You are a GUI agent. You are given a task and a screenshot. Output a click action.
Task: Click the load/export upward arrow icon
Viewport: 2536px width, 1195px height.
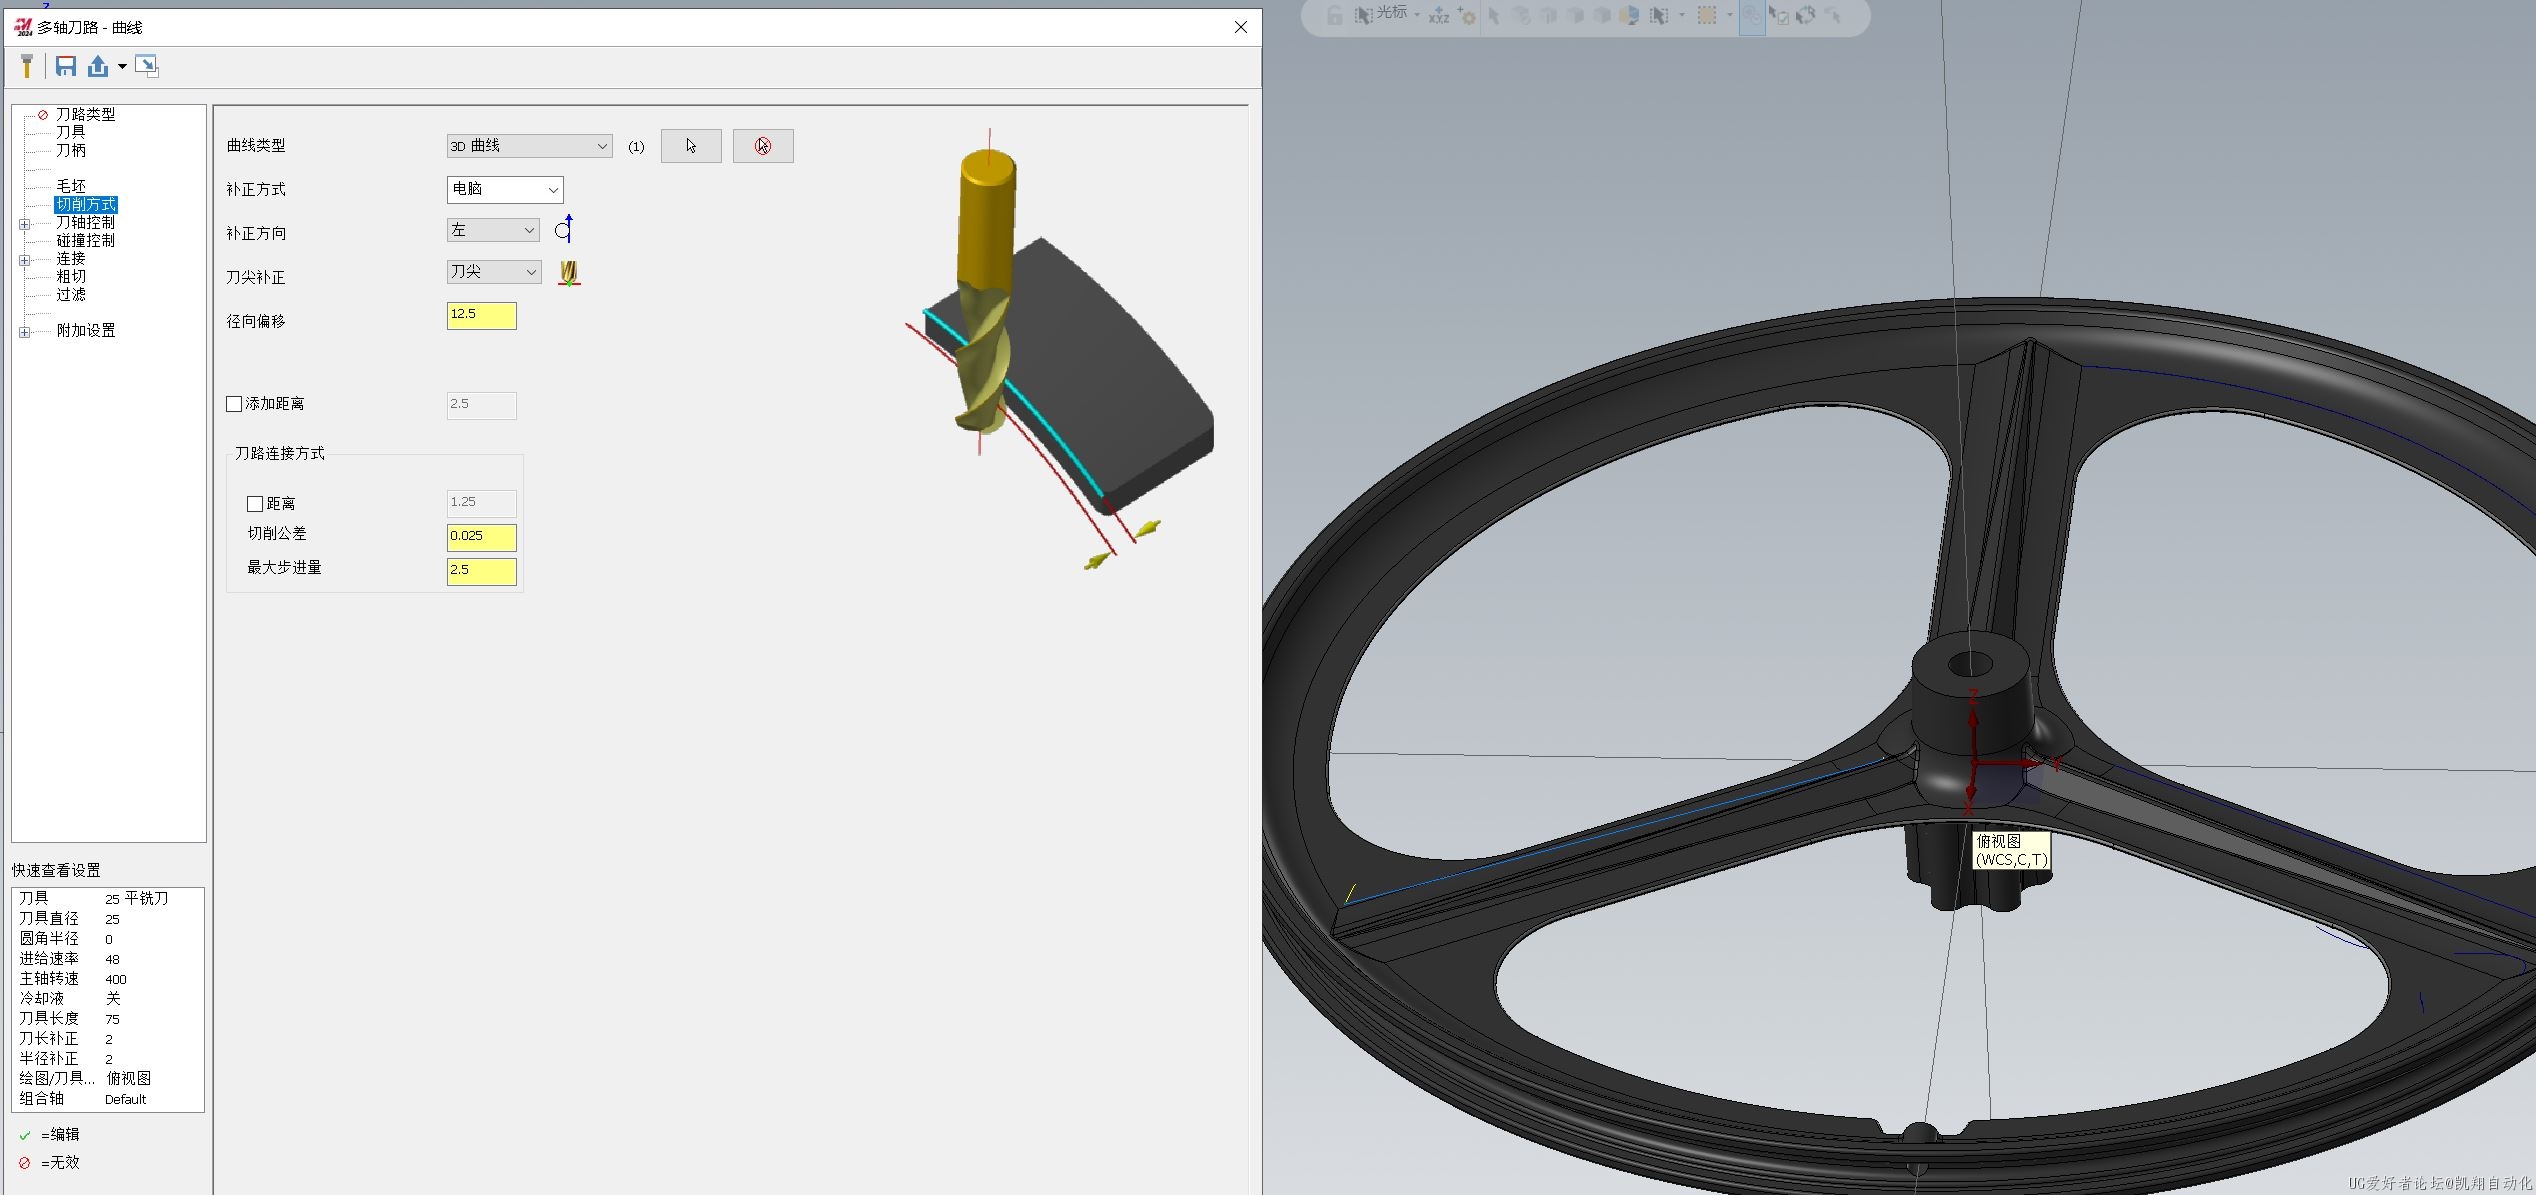coord(98,66)
